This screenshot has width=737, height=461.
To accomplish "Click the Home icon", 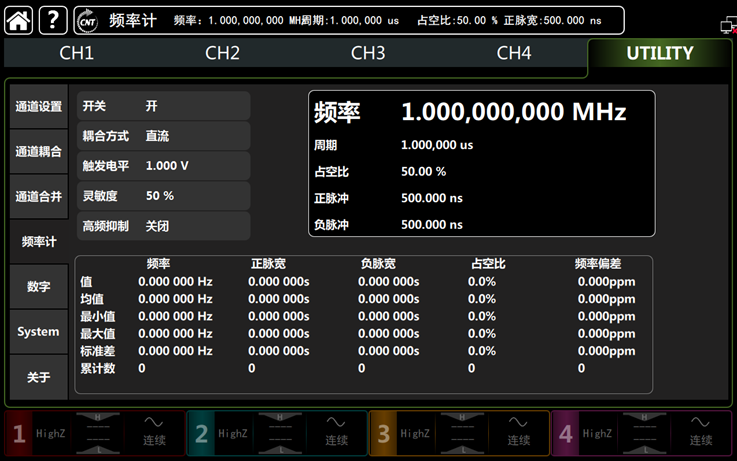I will (19, 19).
